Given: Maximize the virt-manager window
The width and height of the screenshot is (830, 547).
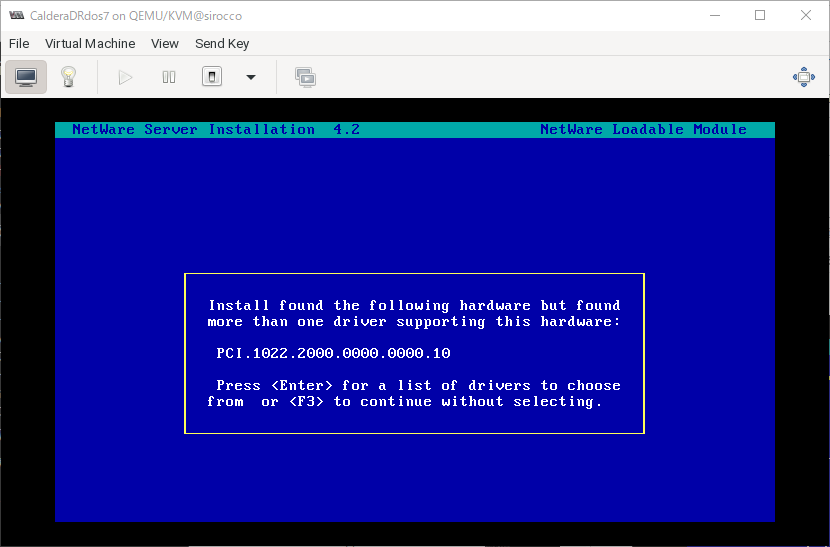Looking at the screenshot, I should tap(760, 15).
